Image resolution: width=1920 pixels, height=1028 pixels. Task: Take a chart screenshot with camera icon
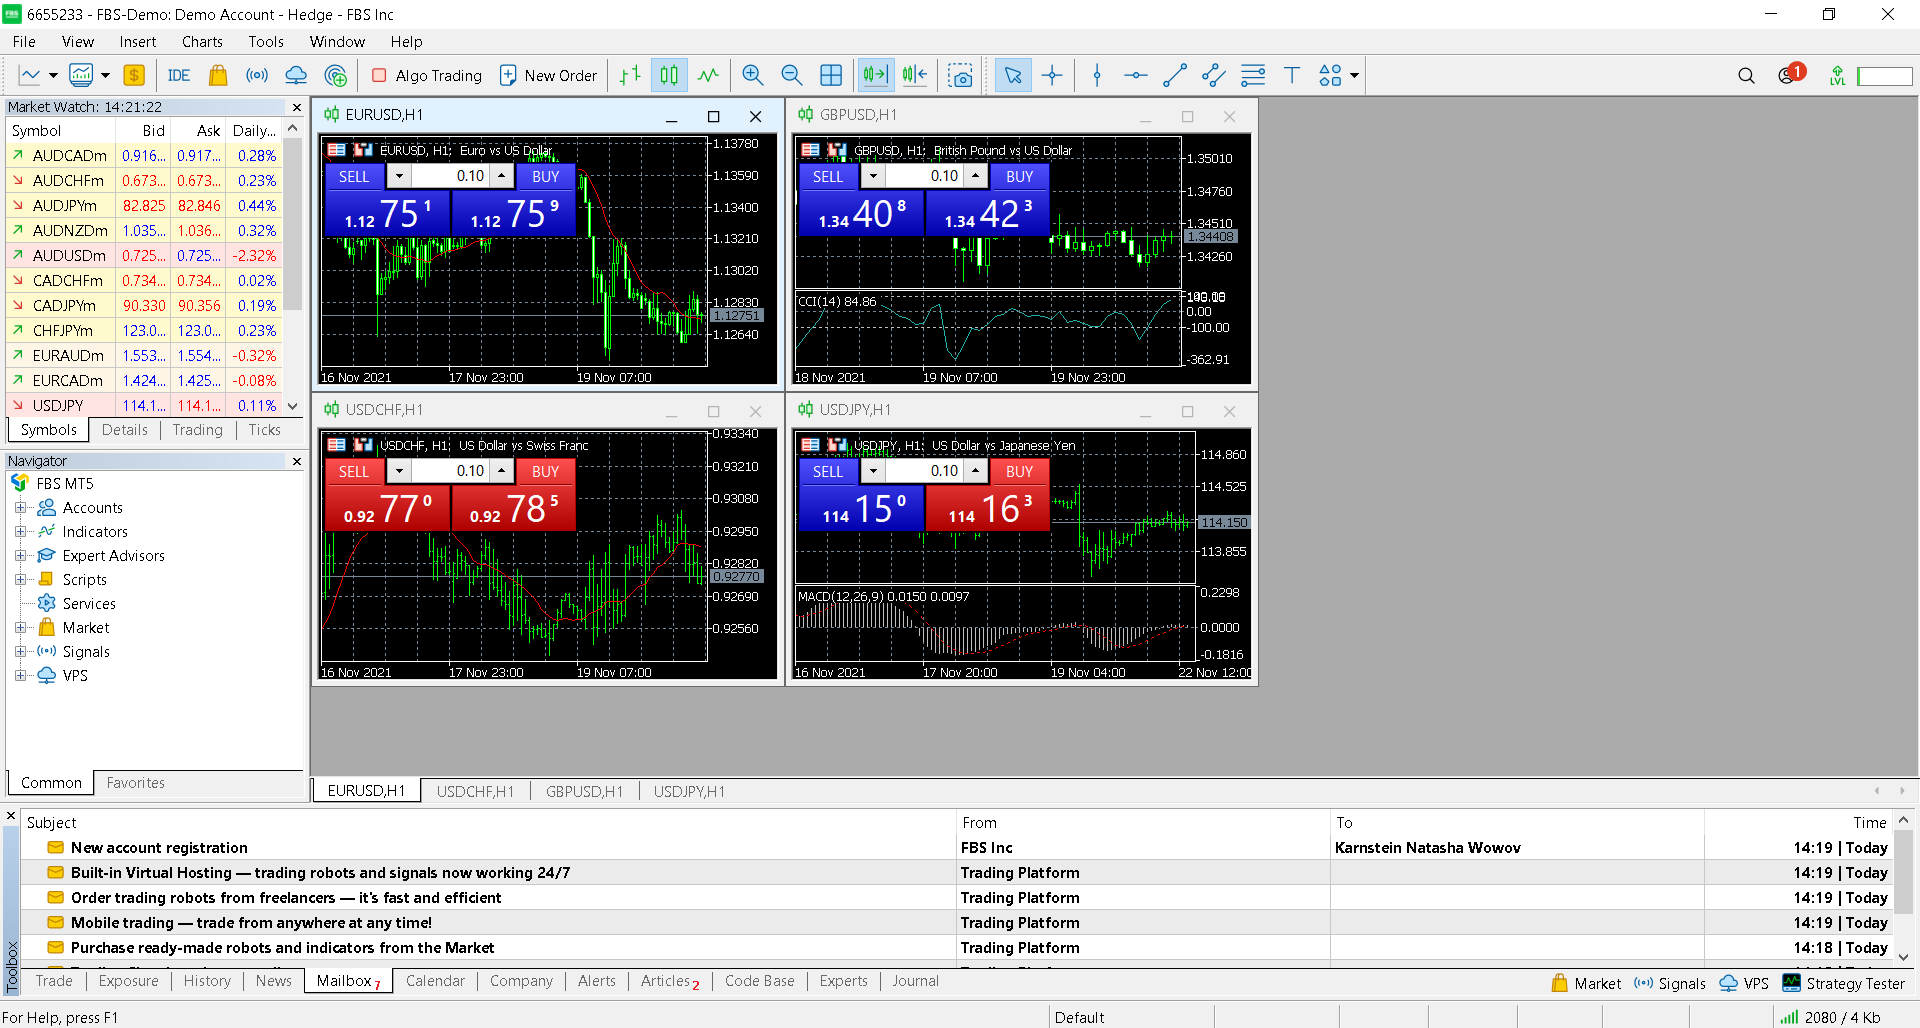click(x=960, y=75)
